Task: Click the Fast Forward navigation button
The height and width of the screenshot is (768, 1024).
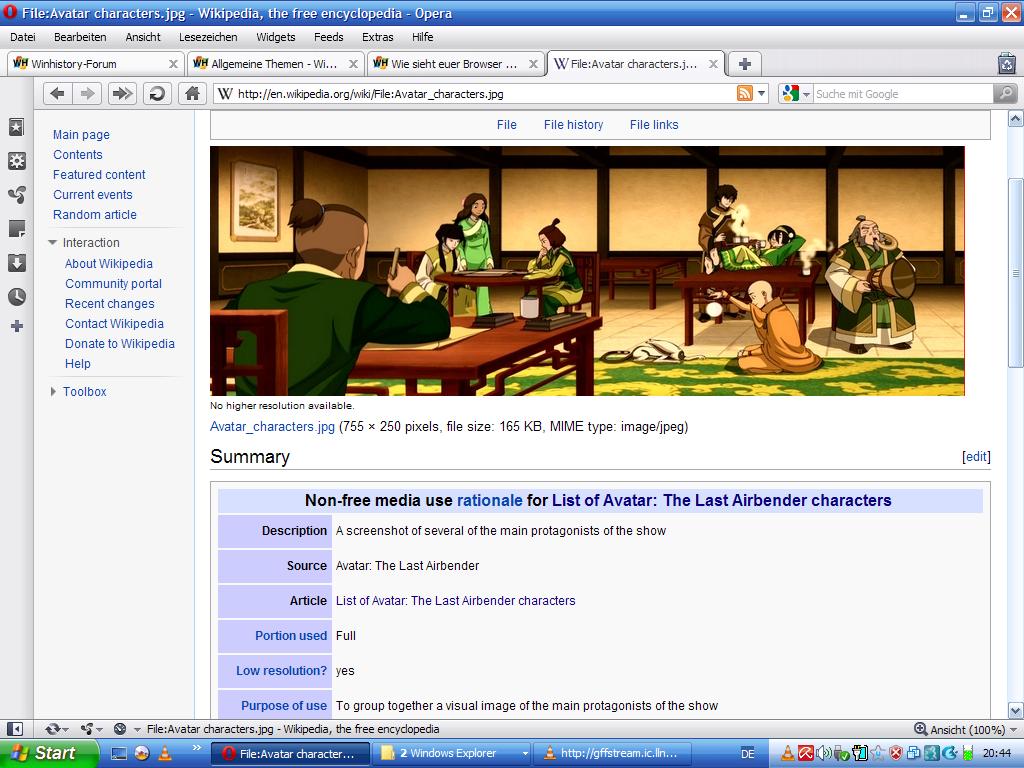Action: tap(122, 93)
